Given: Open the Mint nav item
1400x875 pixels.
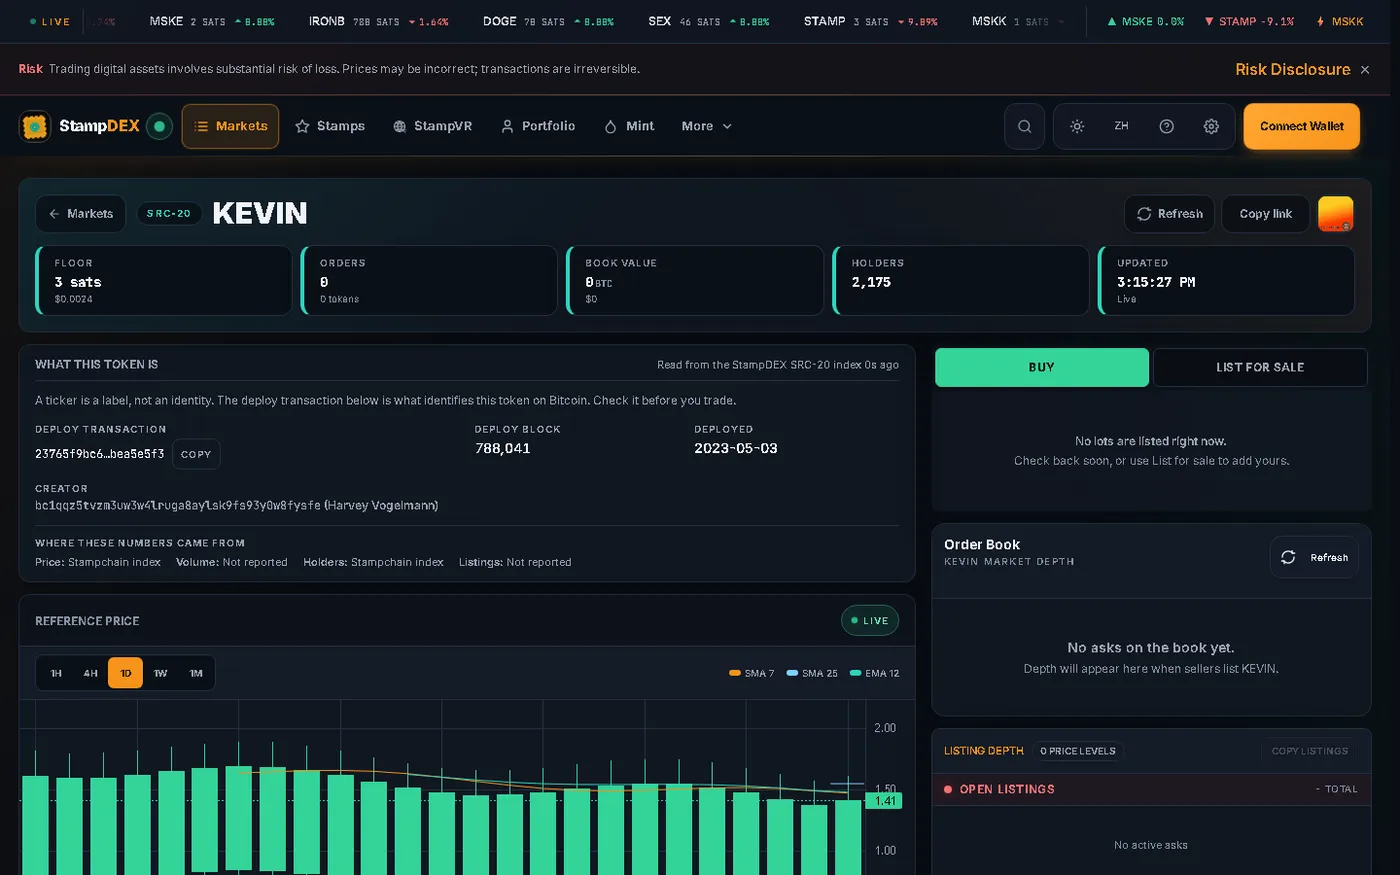Looking at the screenshot, I should (629, 126).
